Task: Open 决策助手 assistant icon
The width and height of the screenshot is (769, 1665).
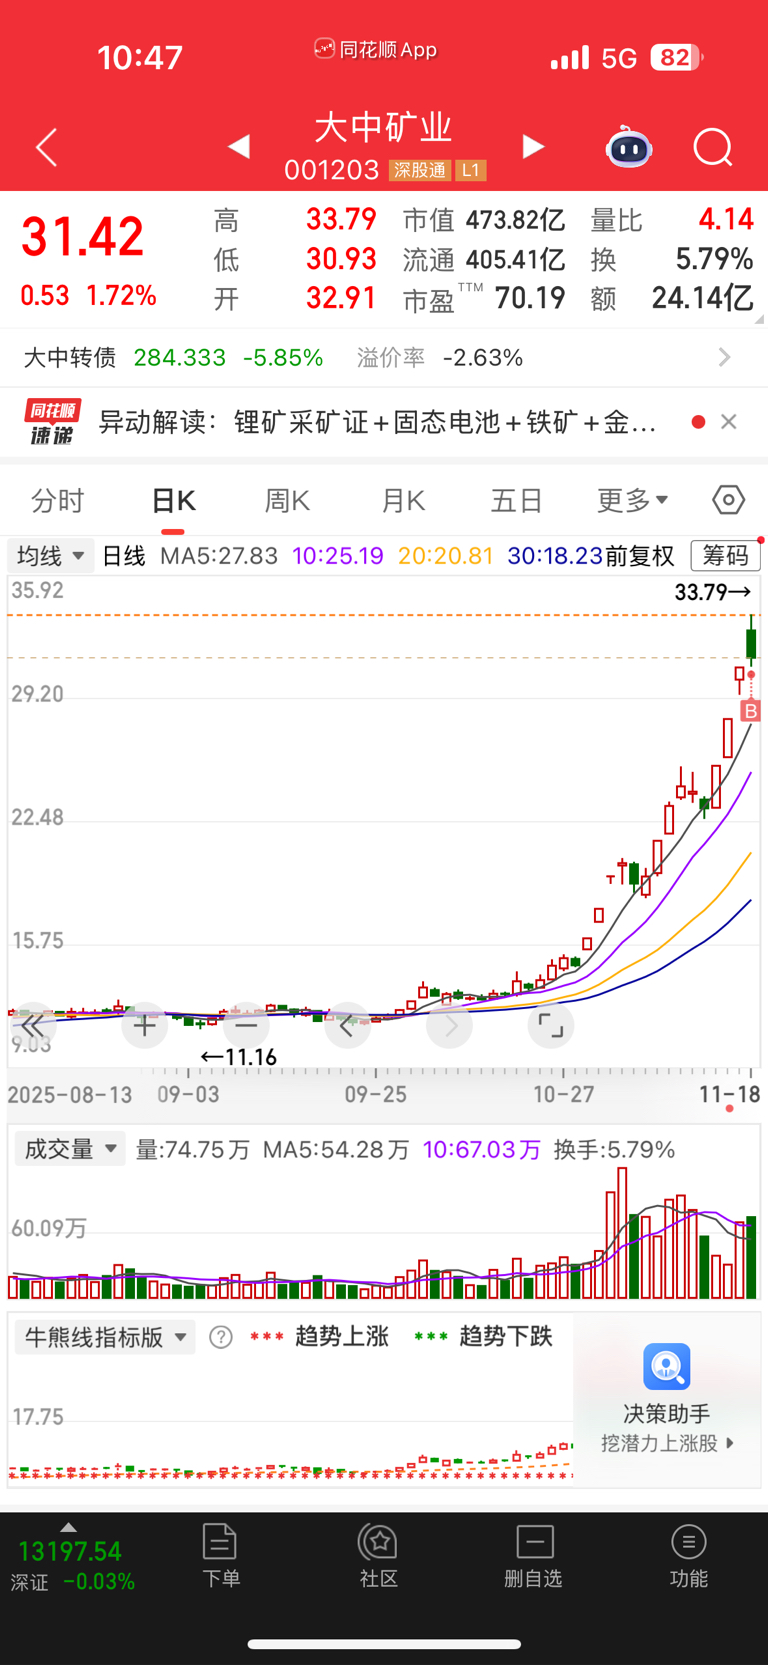Action: 667,1366
